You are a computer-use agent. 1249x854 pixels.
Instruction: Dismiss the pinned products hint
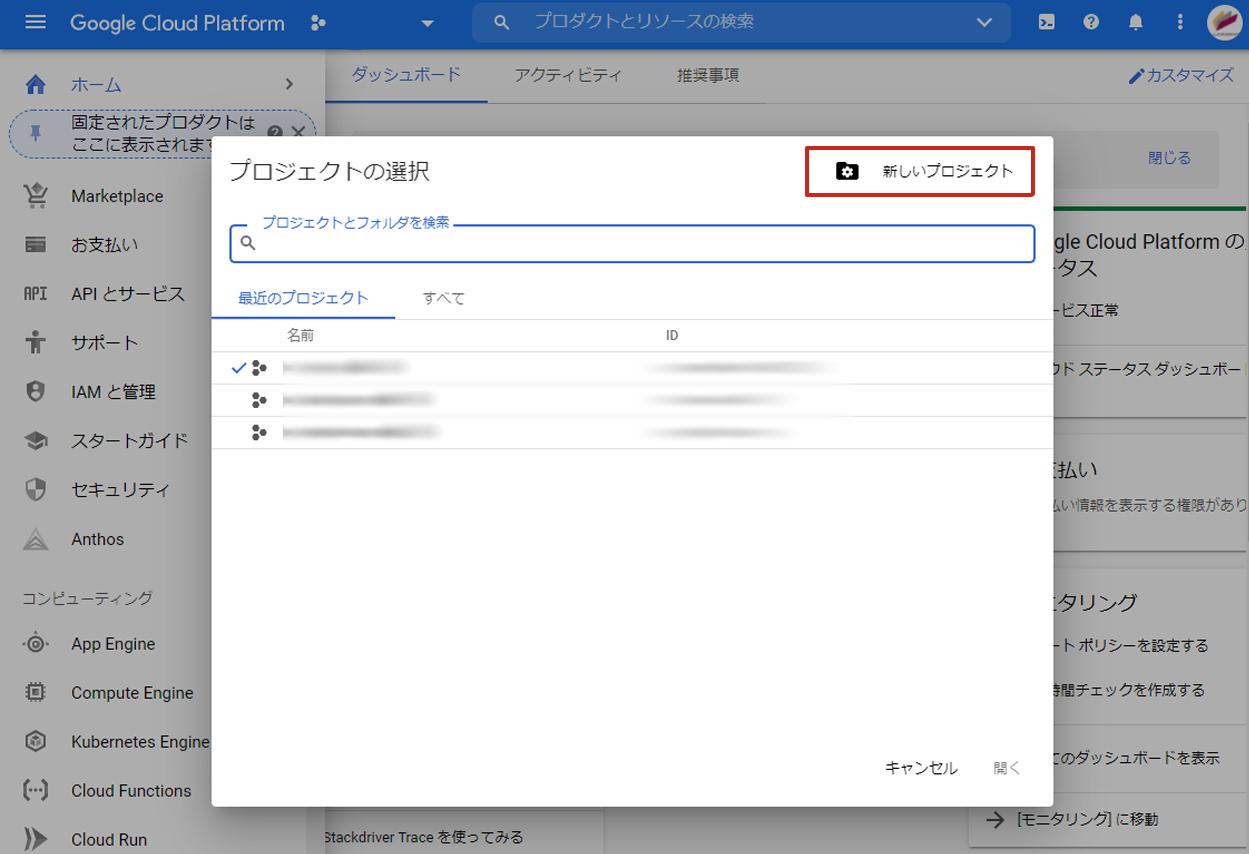coord(297,132)
